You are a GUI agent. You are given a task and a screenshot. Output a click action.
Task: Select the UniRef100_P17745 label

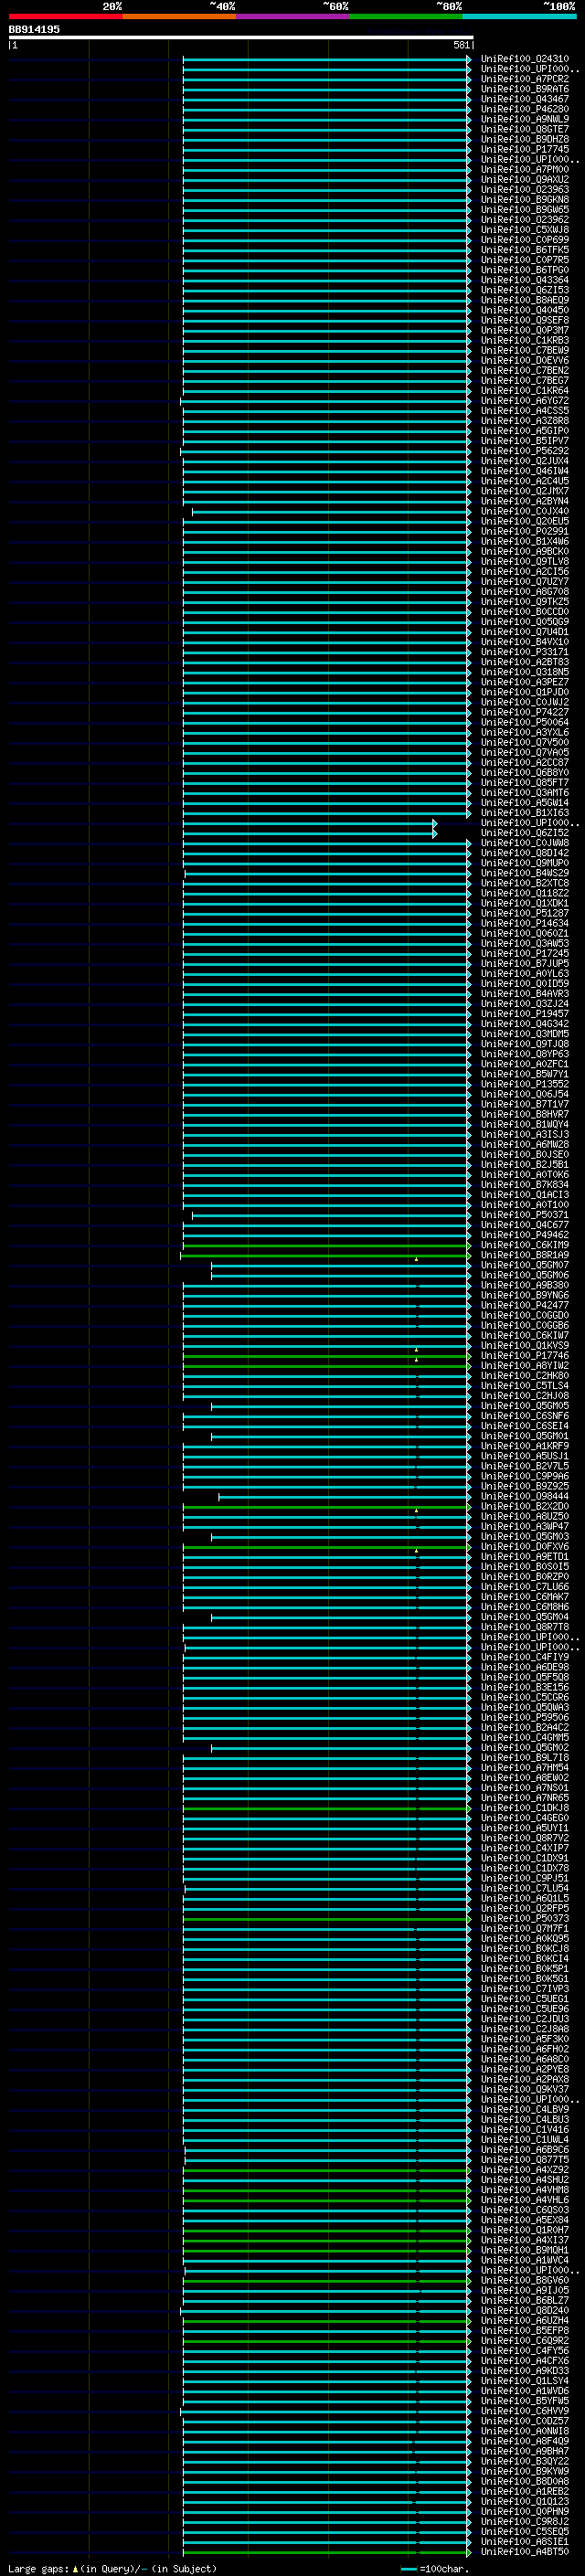pyautogui.click(x=525, y=149)
